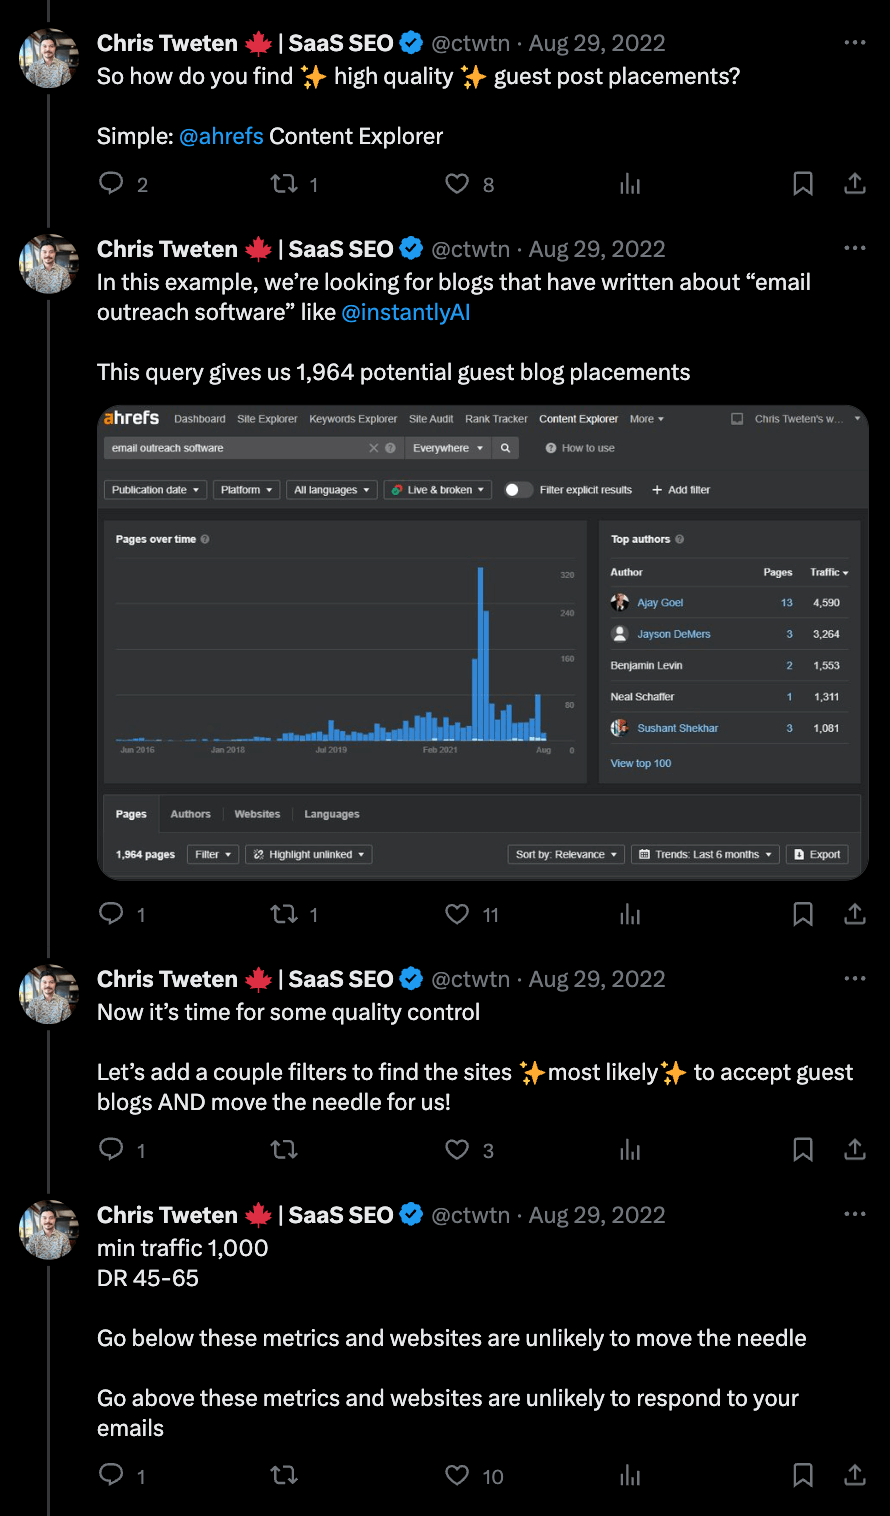Open the Sort by Relevance dropdown
The image size is (890, 1516).
565,854
